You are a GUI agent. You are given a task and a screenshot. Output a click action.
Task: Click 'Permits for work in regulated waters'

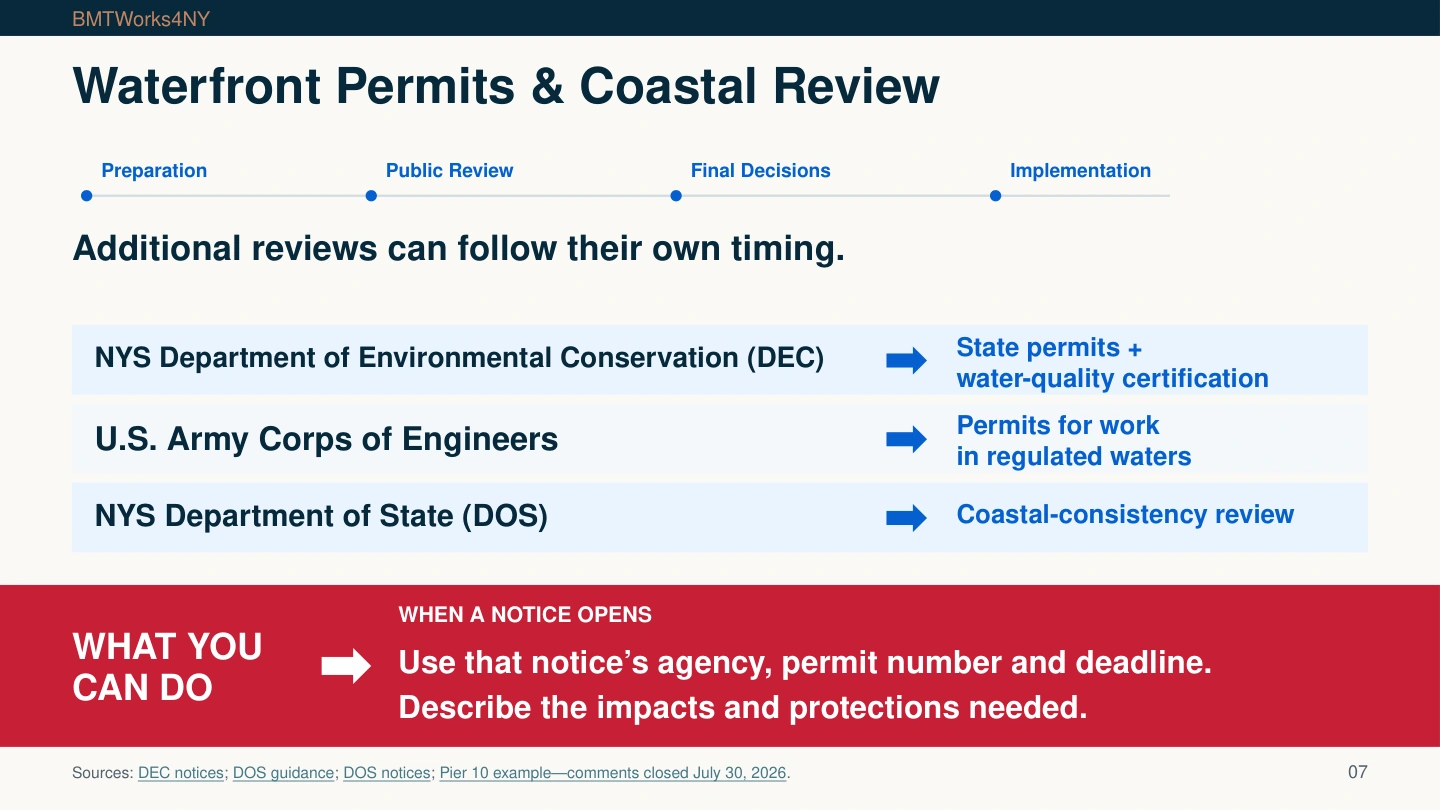1074,441
